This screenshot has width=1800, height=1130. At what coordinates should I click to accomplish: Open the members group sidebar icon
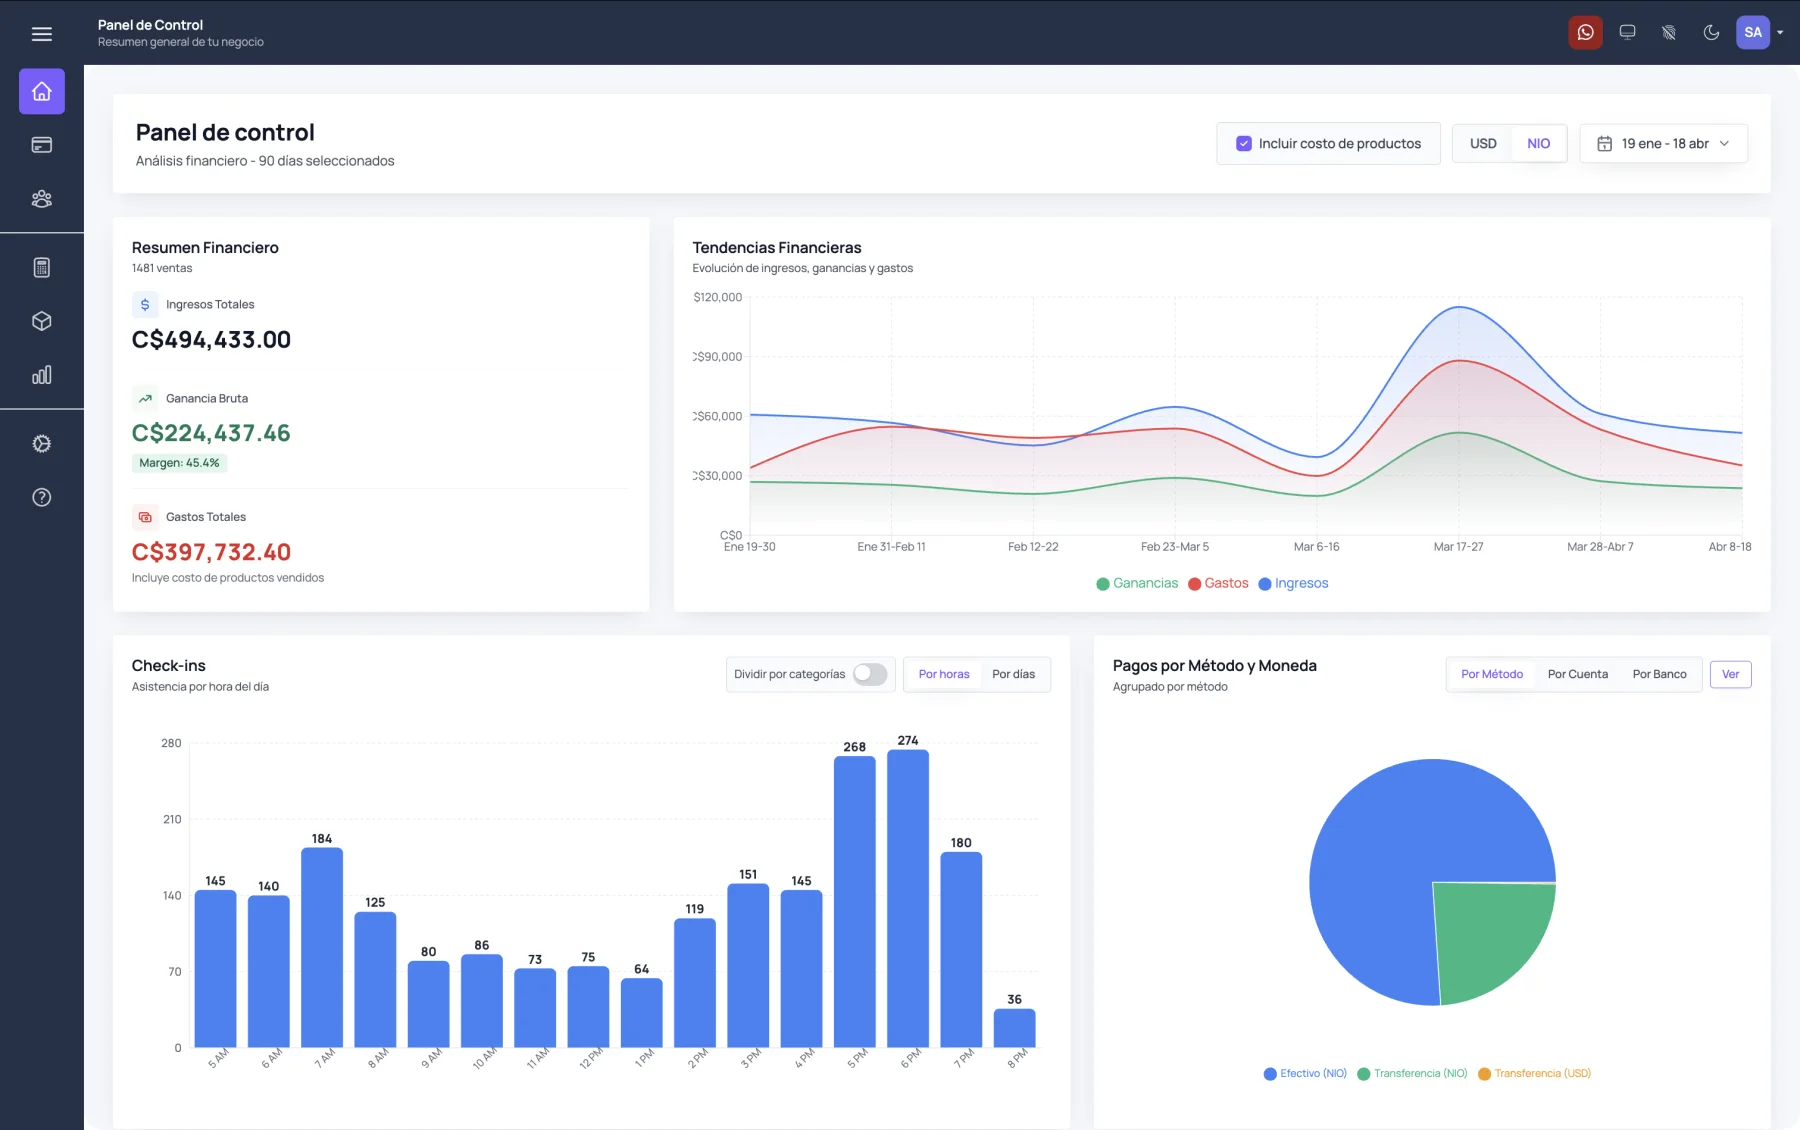pyautogui.click(x=42, y=199)
